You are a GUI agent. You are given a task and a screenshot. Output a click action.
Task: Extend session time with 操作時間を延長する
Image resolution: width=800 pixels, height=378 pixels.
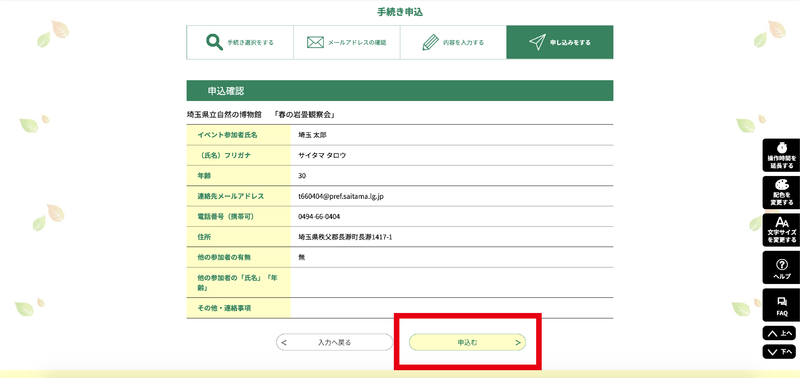pyautogui.click(x=781, y=155)
